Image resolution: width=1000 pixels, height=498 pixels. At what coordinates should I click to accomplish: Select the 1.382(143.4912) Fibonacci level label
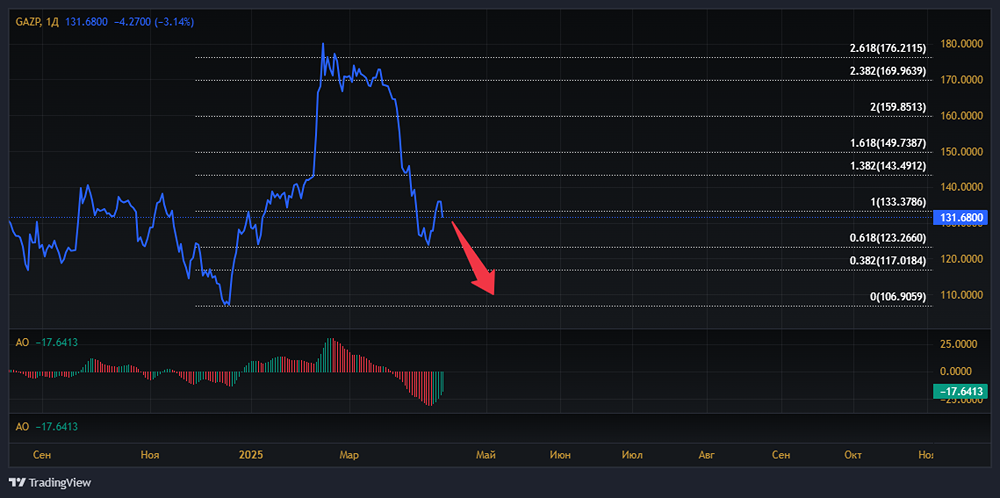(888, 166)
